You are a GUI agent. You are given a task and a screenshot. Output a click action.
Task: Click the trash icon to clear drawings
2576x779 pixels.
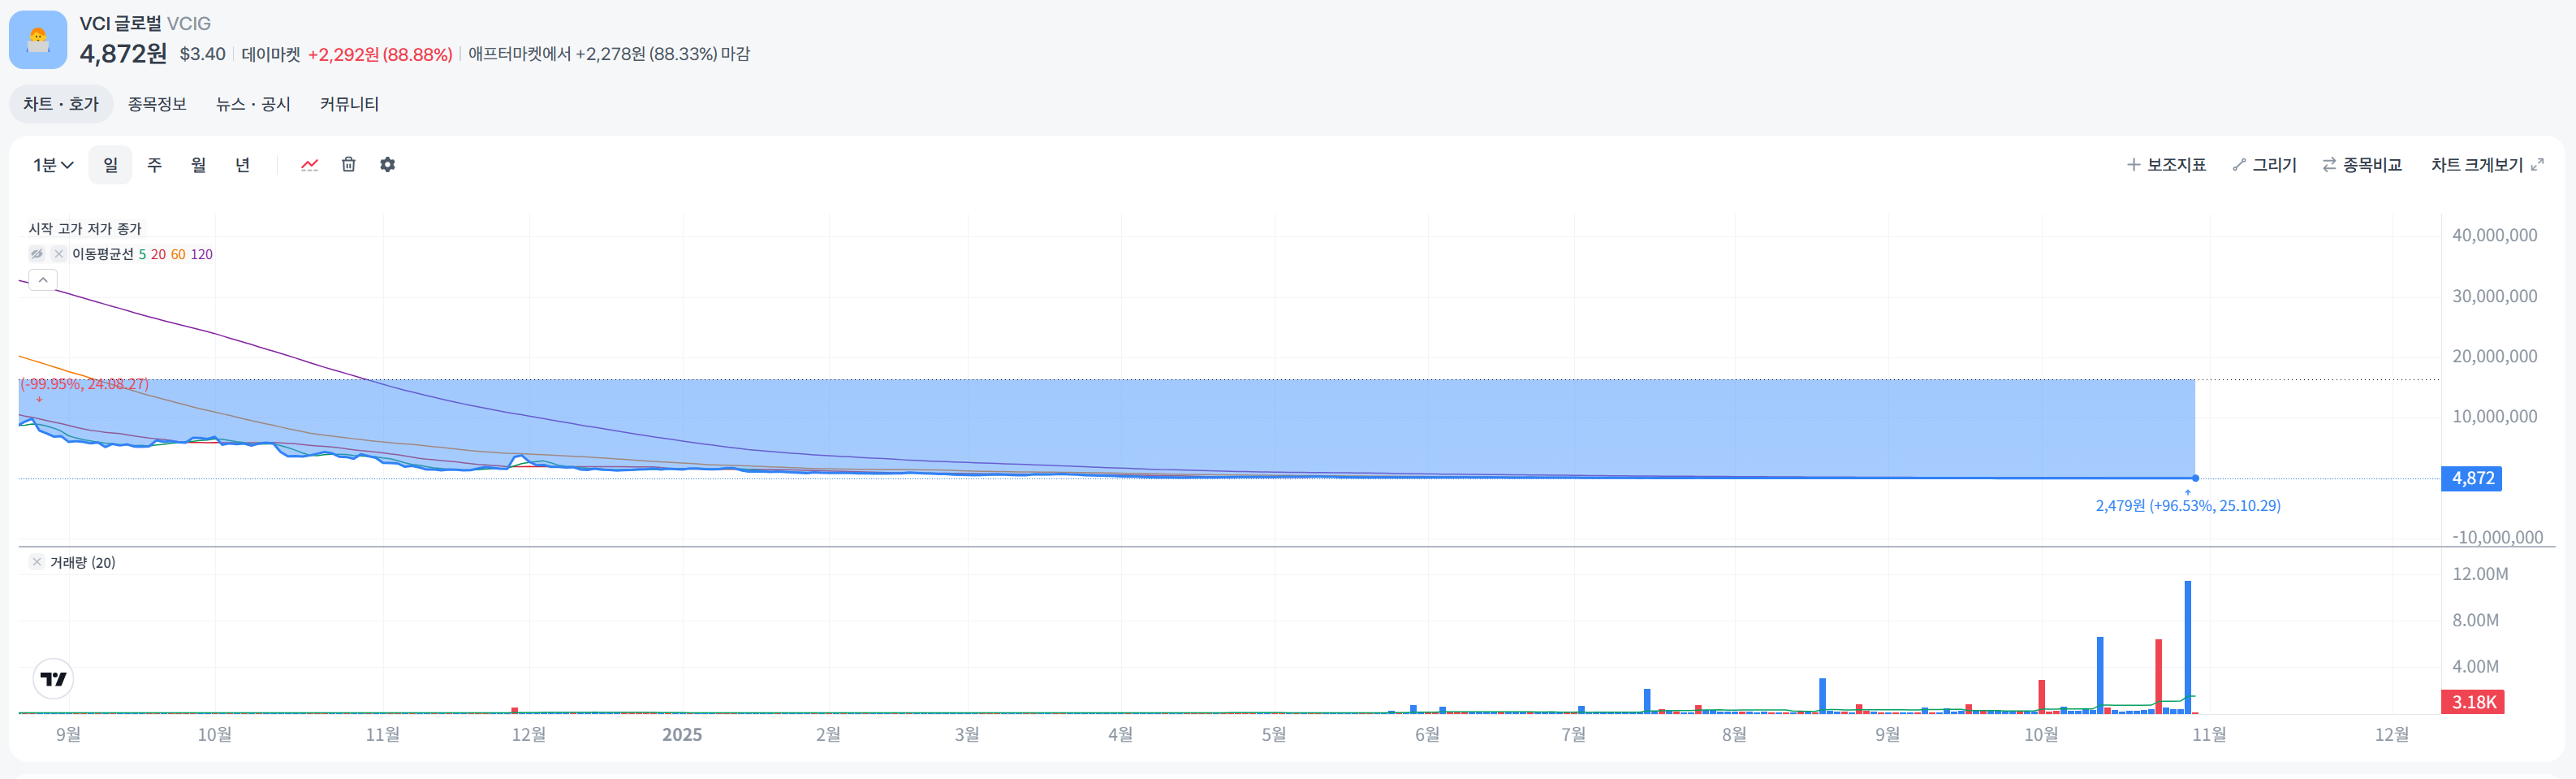tap(348, 165)
